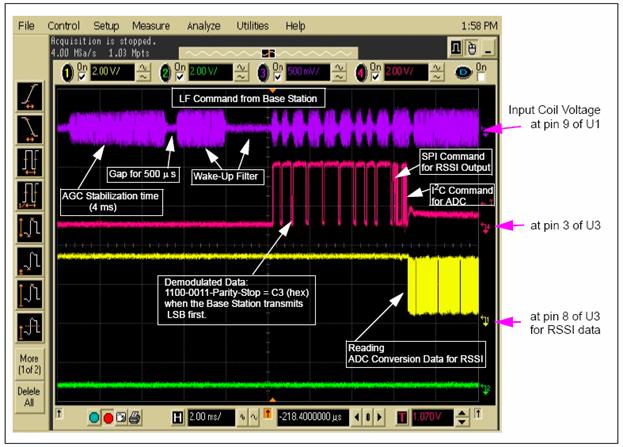
Task: Toggle the channel 3 On checkbox
Action: click(x=277, y=77)
